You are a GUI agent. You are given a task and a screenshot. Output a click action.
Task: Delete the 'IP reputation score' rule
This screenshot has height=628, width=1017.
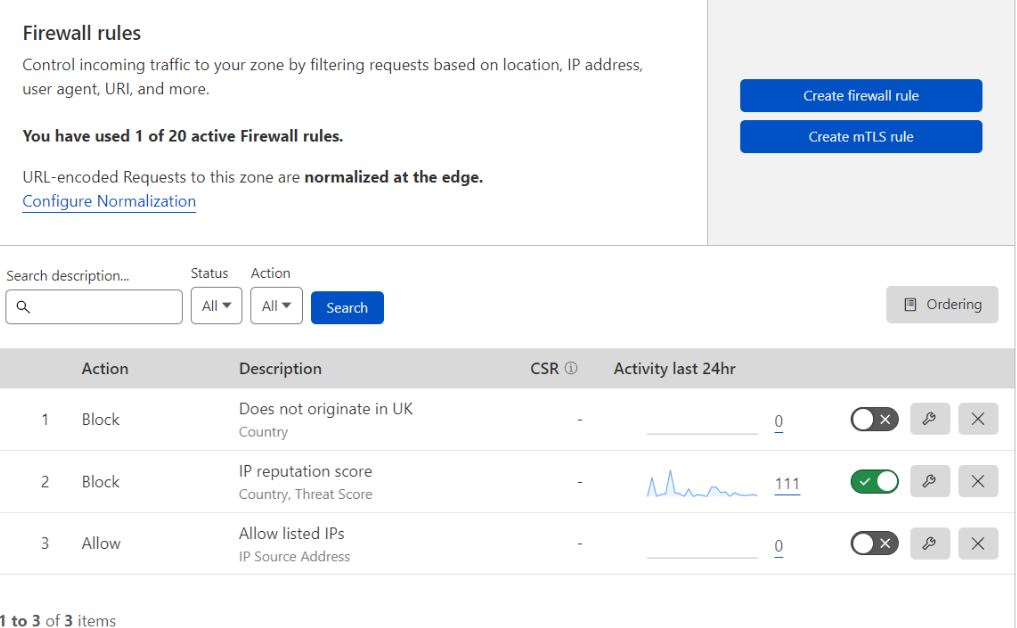click(x=978, y=481)
